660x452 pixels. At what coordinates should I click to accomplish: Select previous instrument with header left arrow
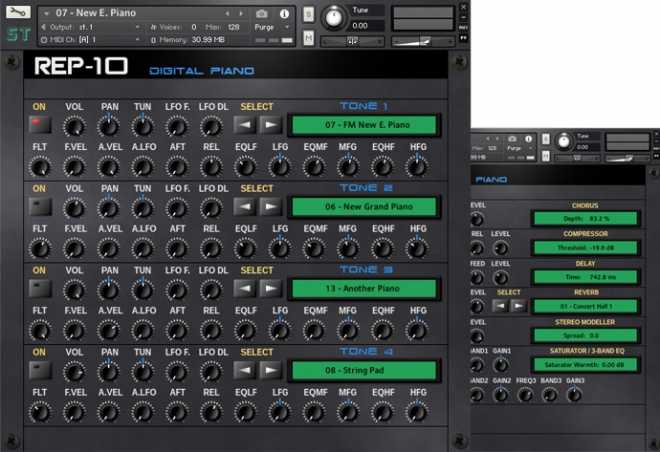[x=227, y=14]
